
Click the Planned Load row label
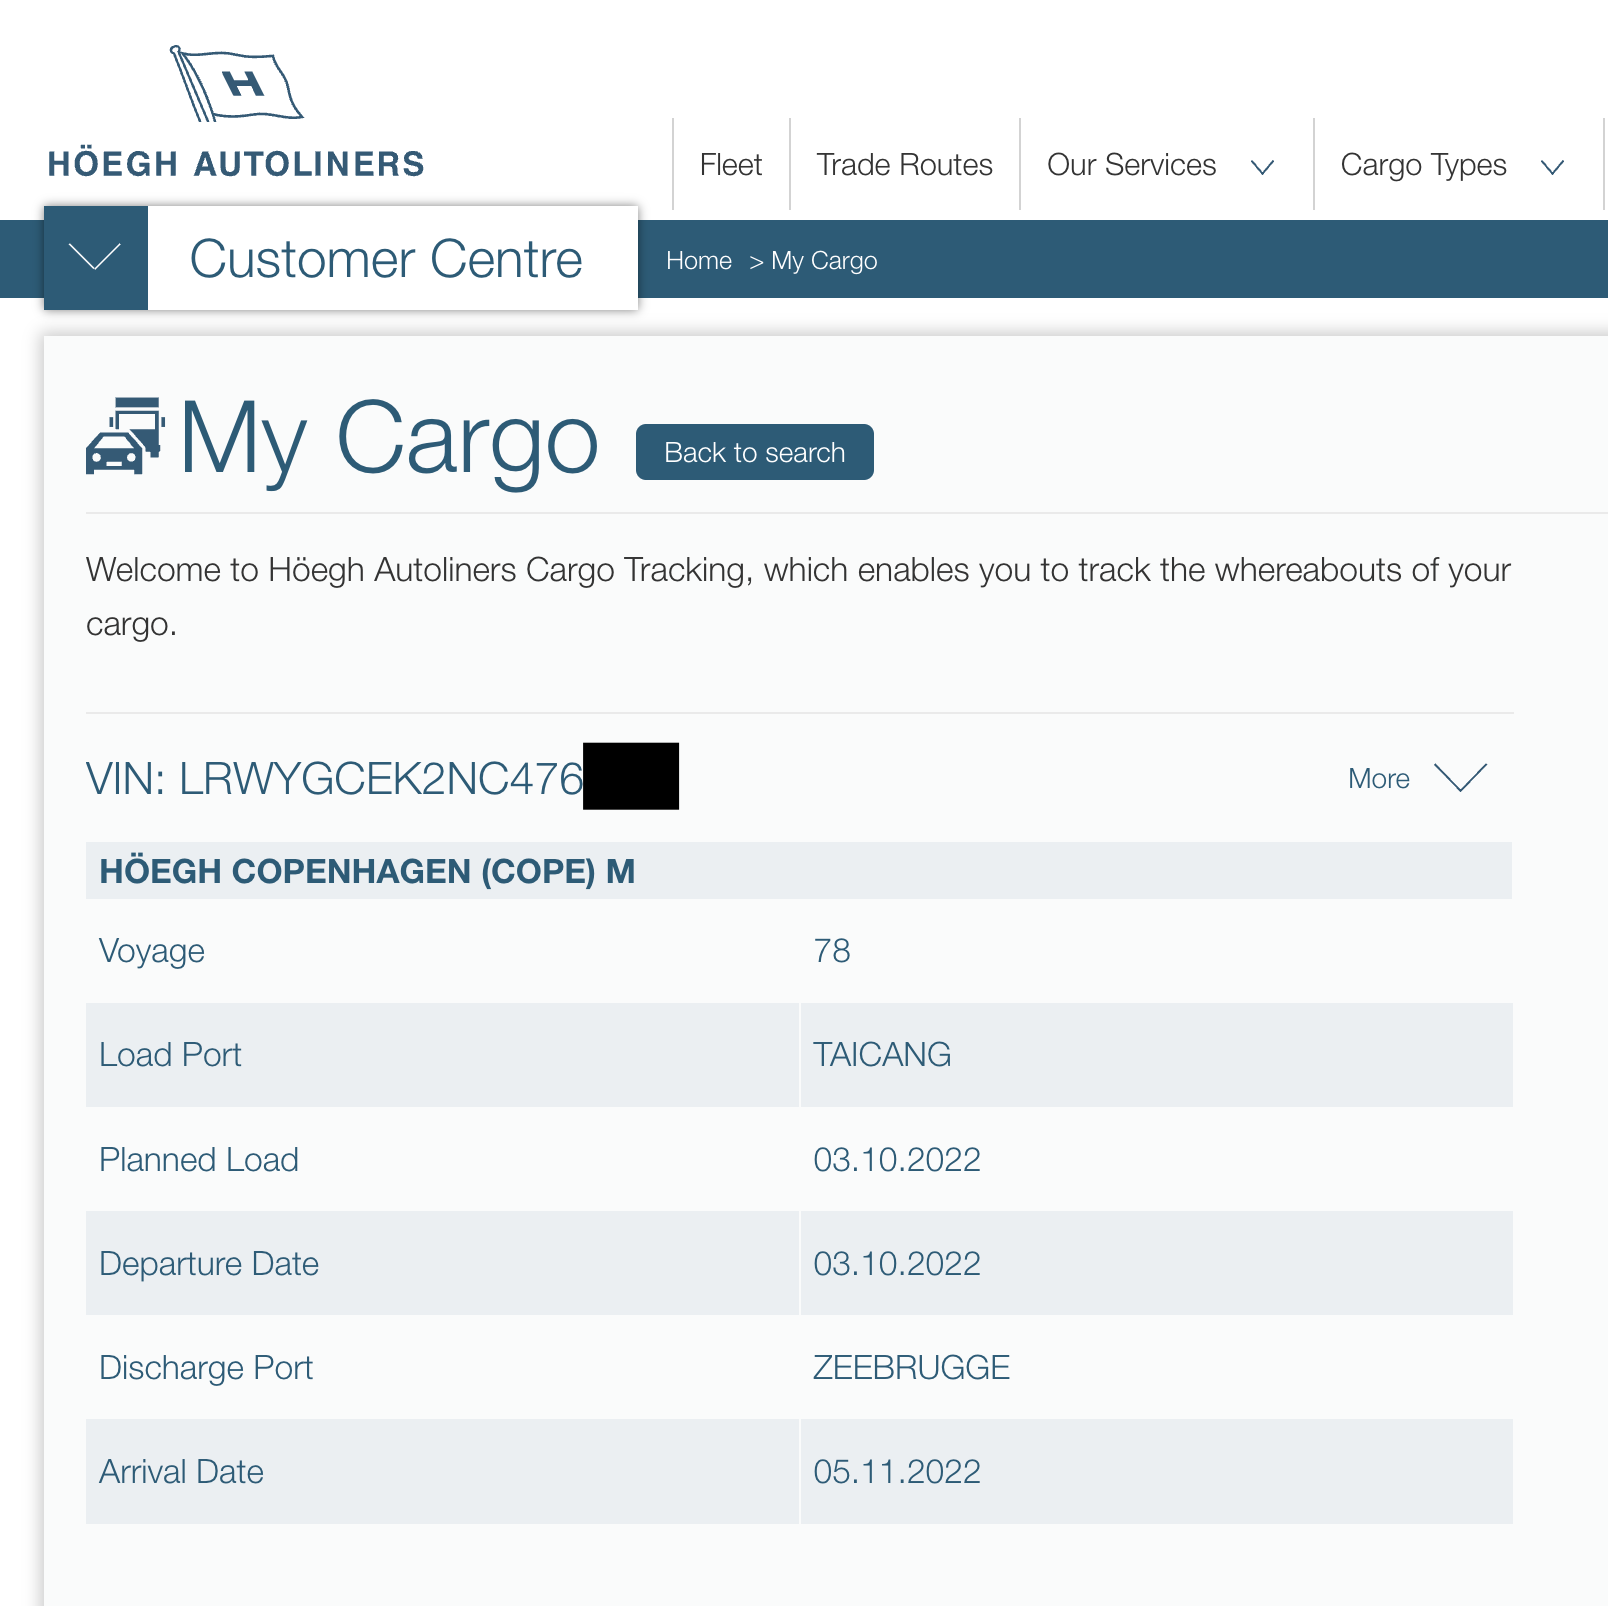point(199,1159)
